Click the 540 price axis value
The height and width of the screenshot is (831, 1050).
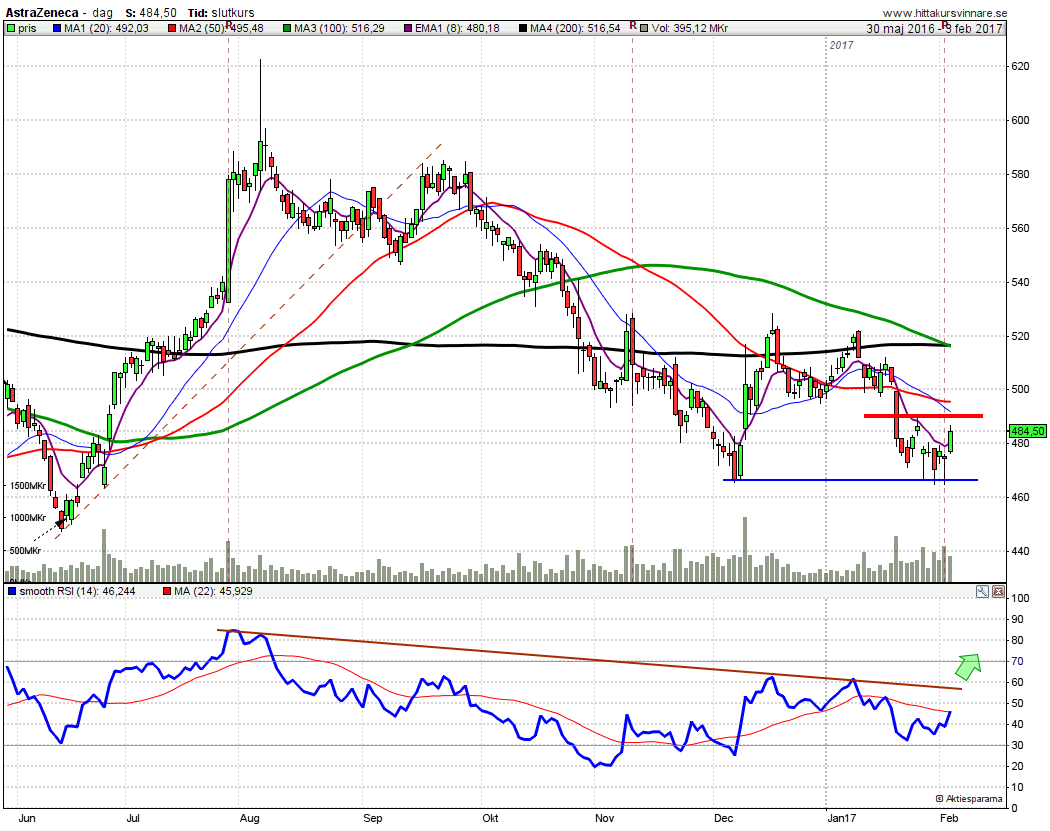click(1020, 282)
